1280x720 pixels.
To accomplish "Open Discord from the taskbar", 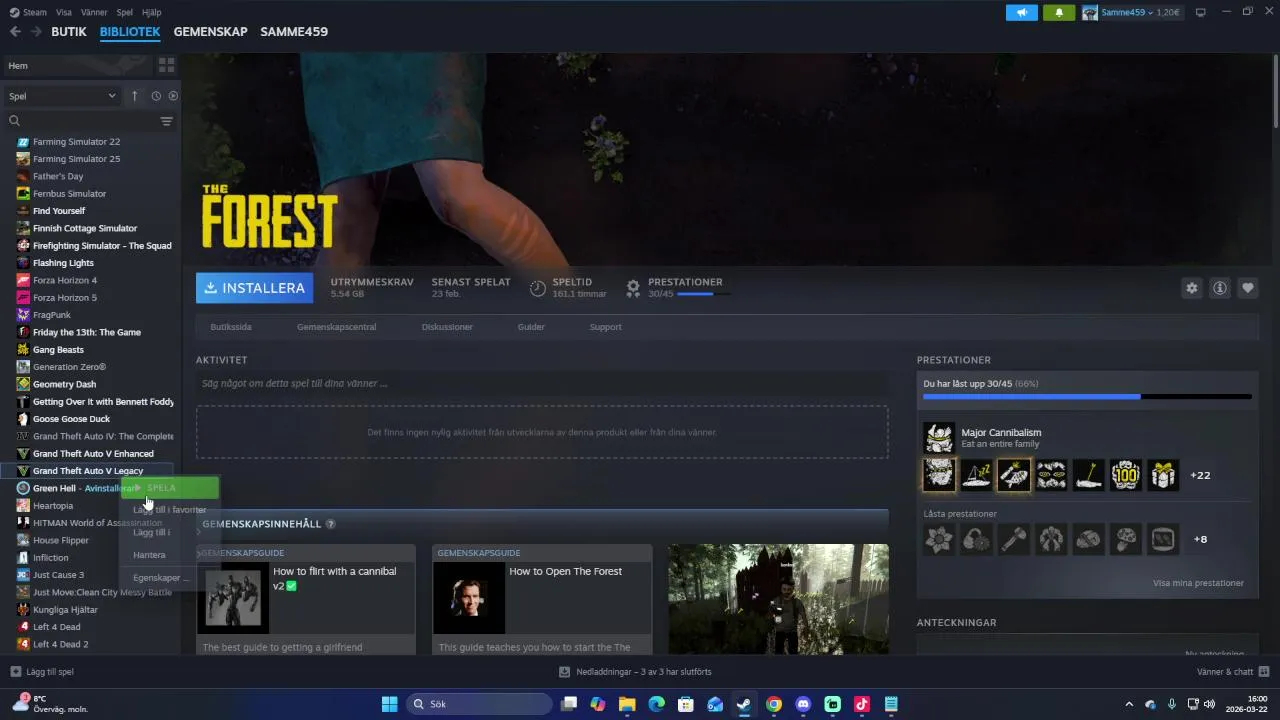I will pos(803,704).
